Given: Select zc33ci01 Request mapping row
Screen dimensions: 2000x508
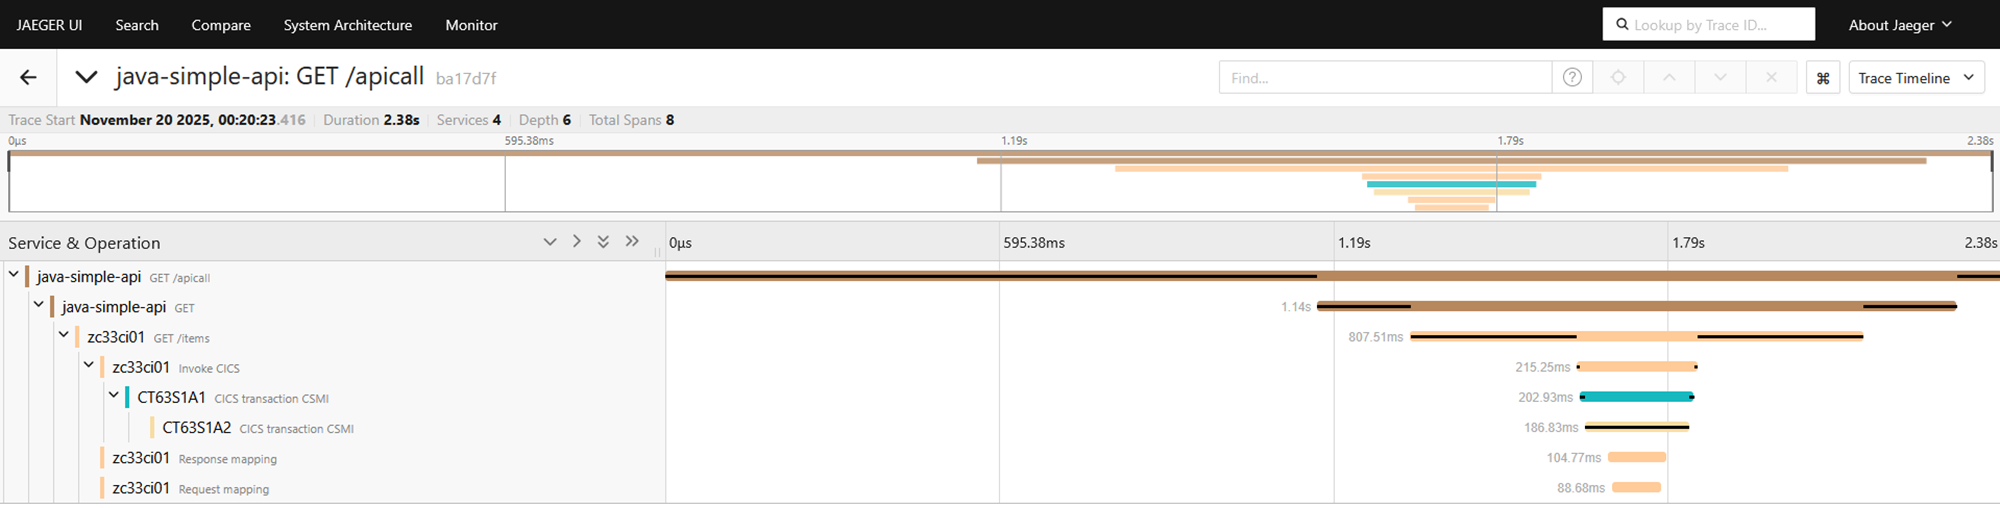Looking at the screenshot, I should coord(190,488).
